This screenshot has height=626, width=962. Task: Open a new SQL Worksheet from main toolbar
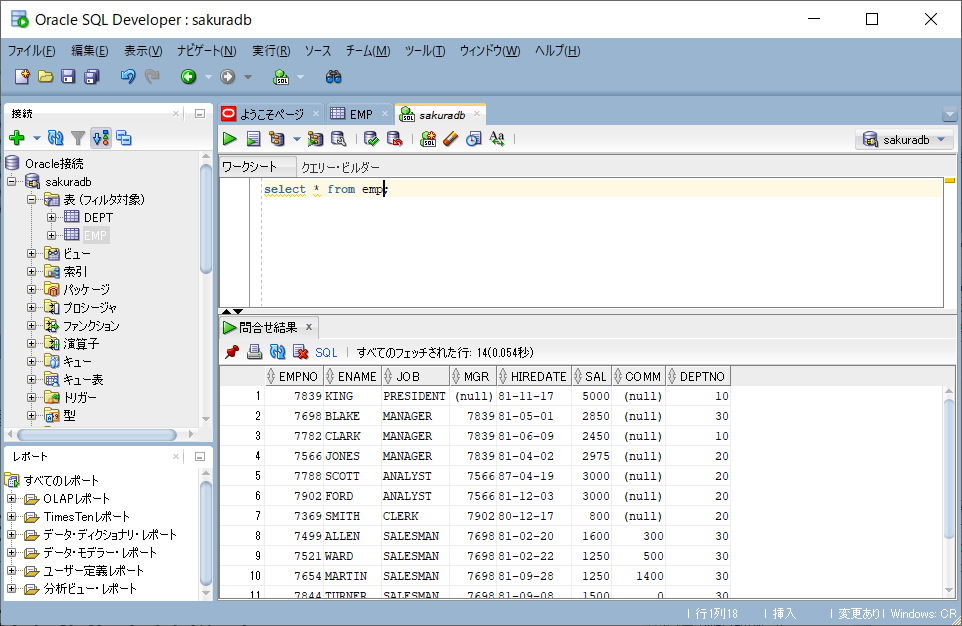point(280,77)
